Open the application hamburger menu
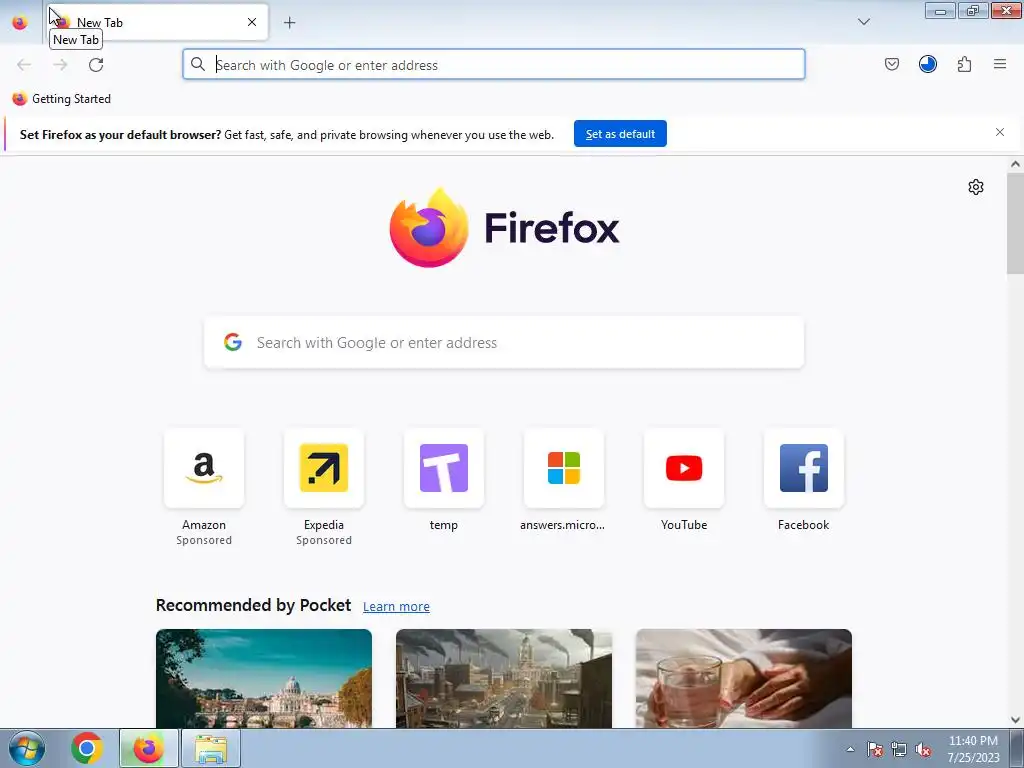The width and height of the screenshot is (1024, 768). coord(999,64)
